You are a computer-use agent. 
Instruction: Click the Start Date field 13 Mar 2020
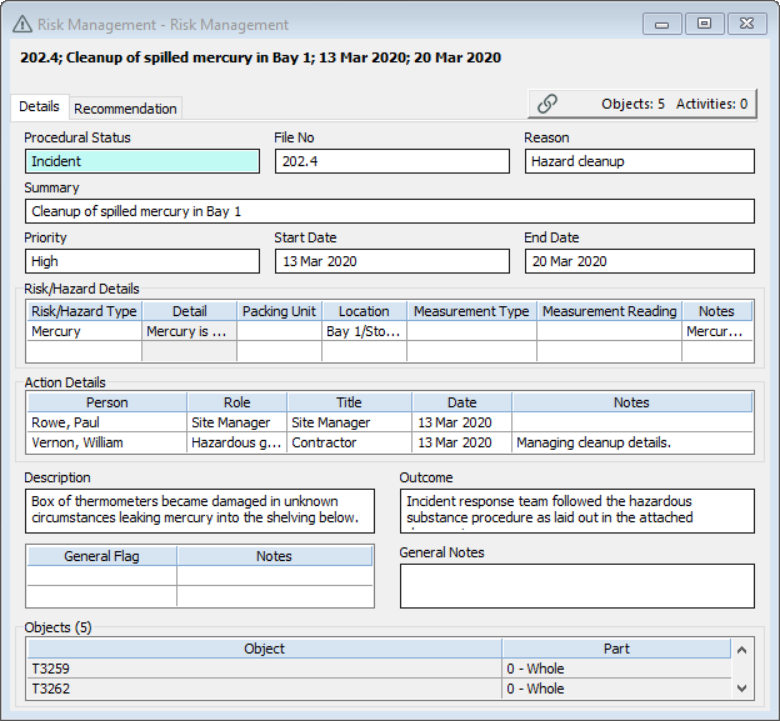(392, 261)
